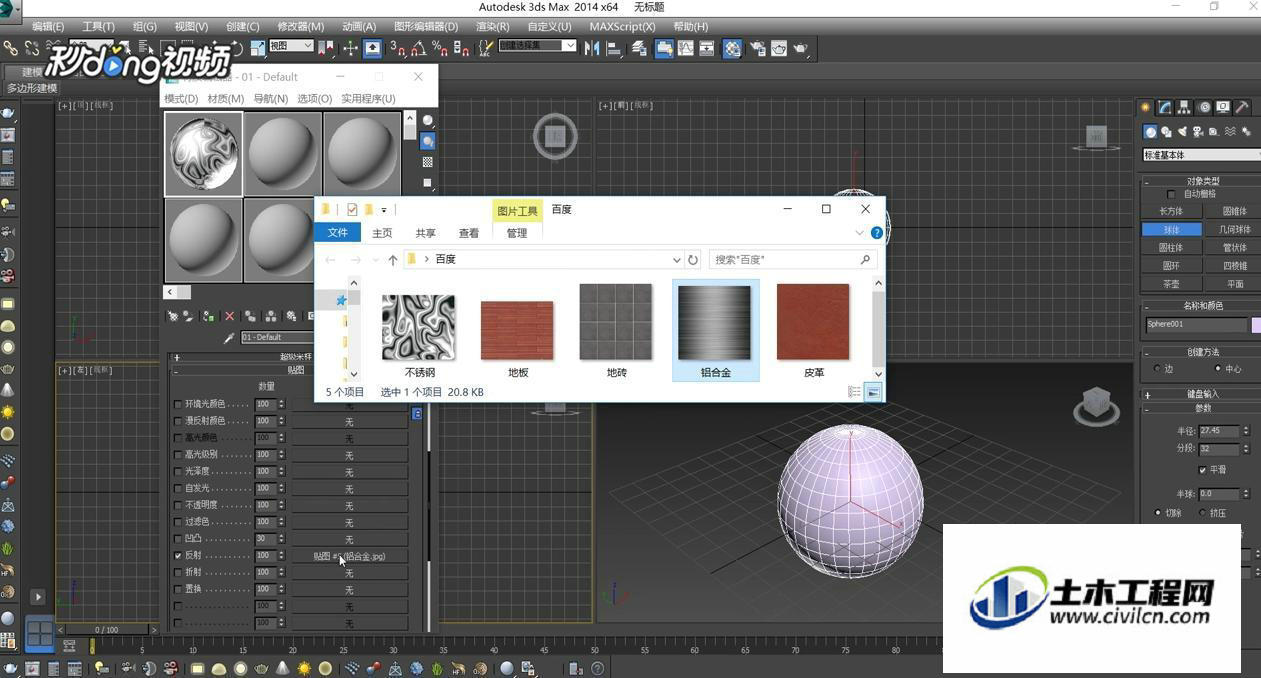
Task: Select the 边 creation method radio
Action: tap(1157, 369)
